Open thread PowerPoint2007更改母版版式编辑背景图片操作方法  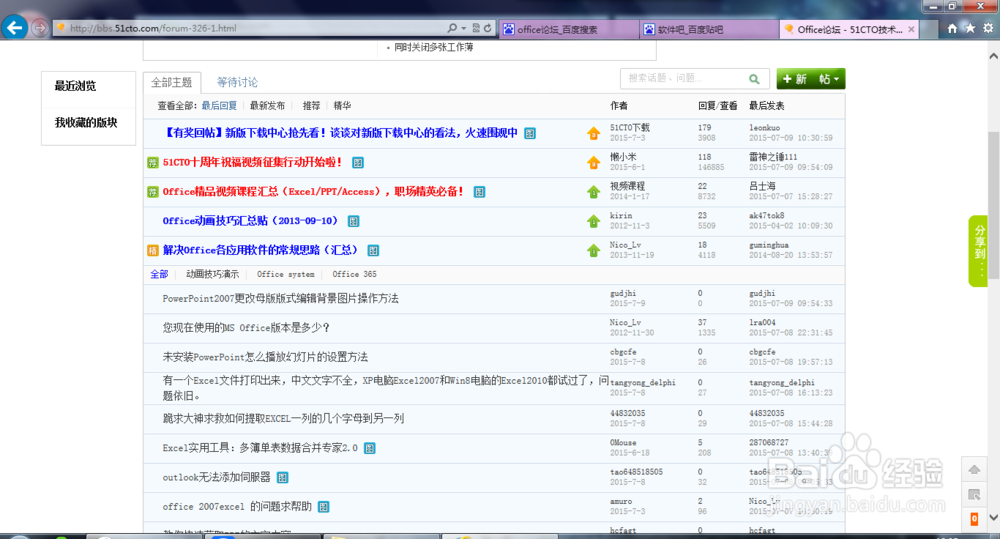pyautogui.click(x=281, y=299)
